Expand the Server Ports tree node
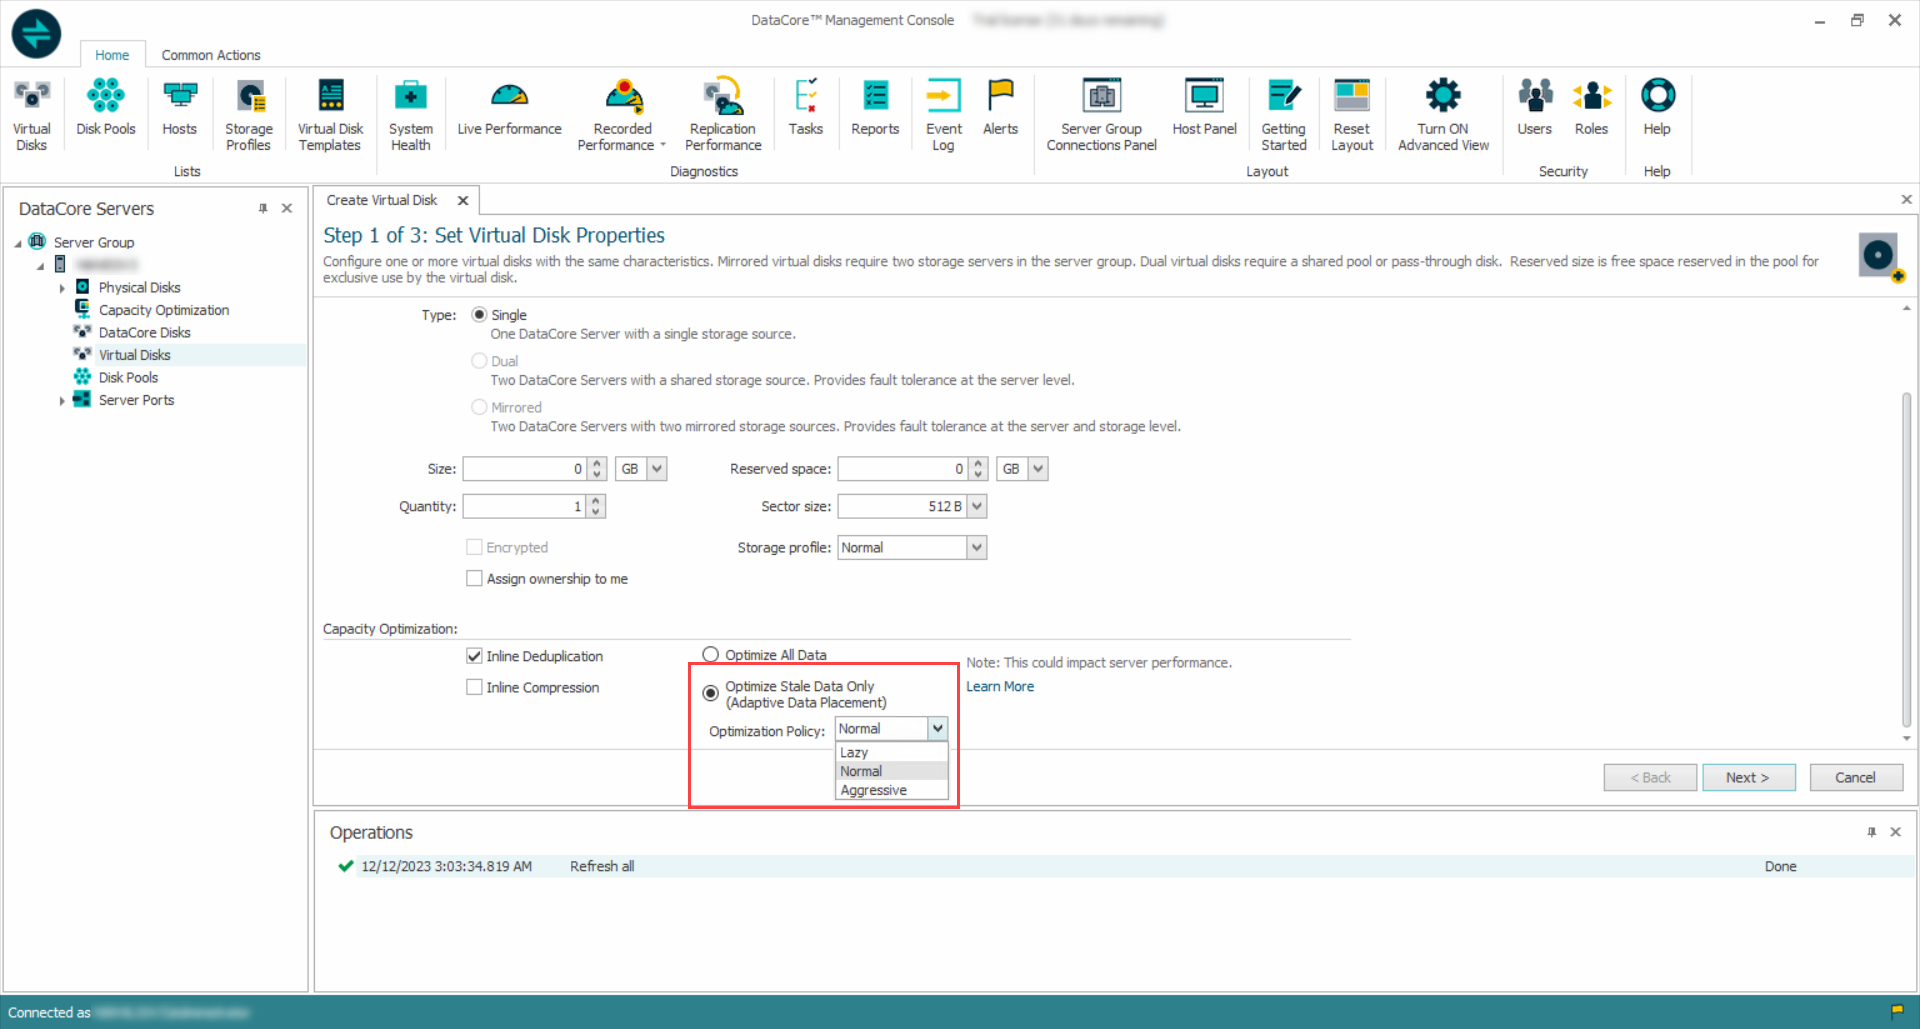 63,399
